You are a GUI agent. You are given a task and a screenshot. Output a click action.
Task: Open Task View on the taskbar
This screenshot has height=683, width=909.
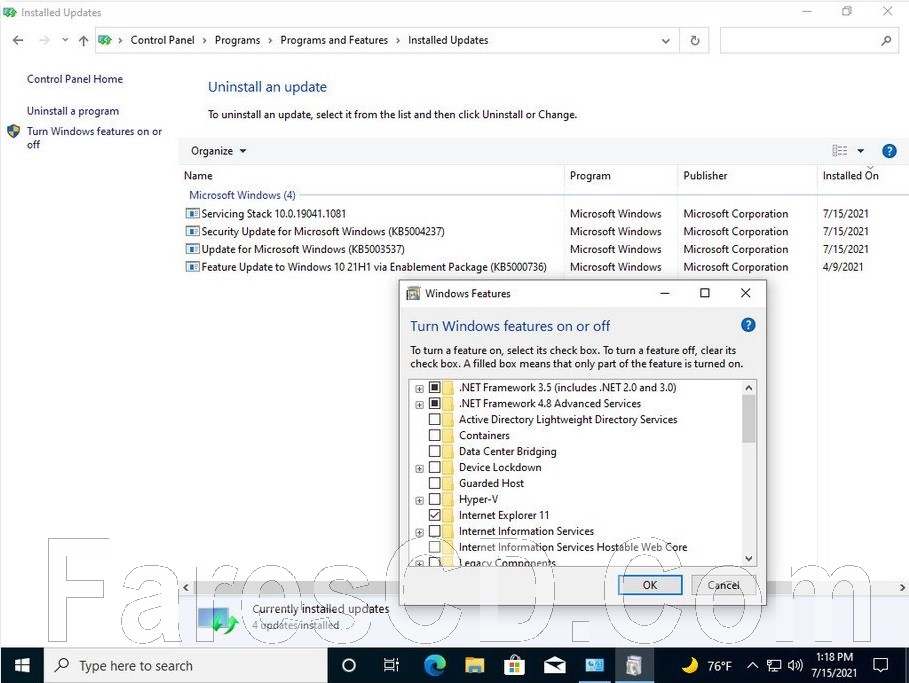click(391, 665)
